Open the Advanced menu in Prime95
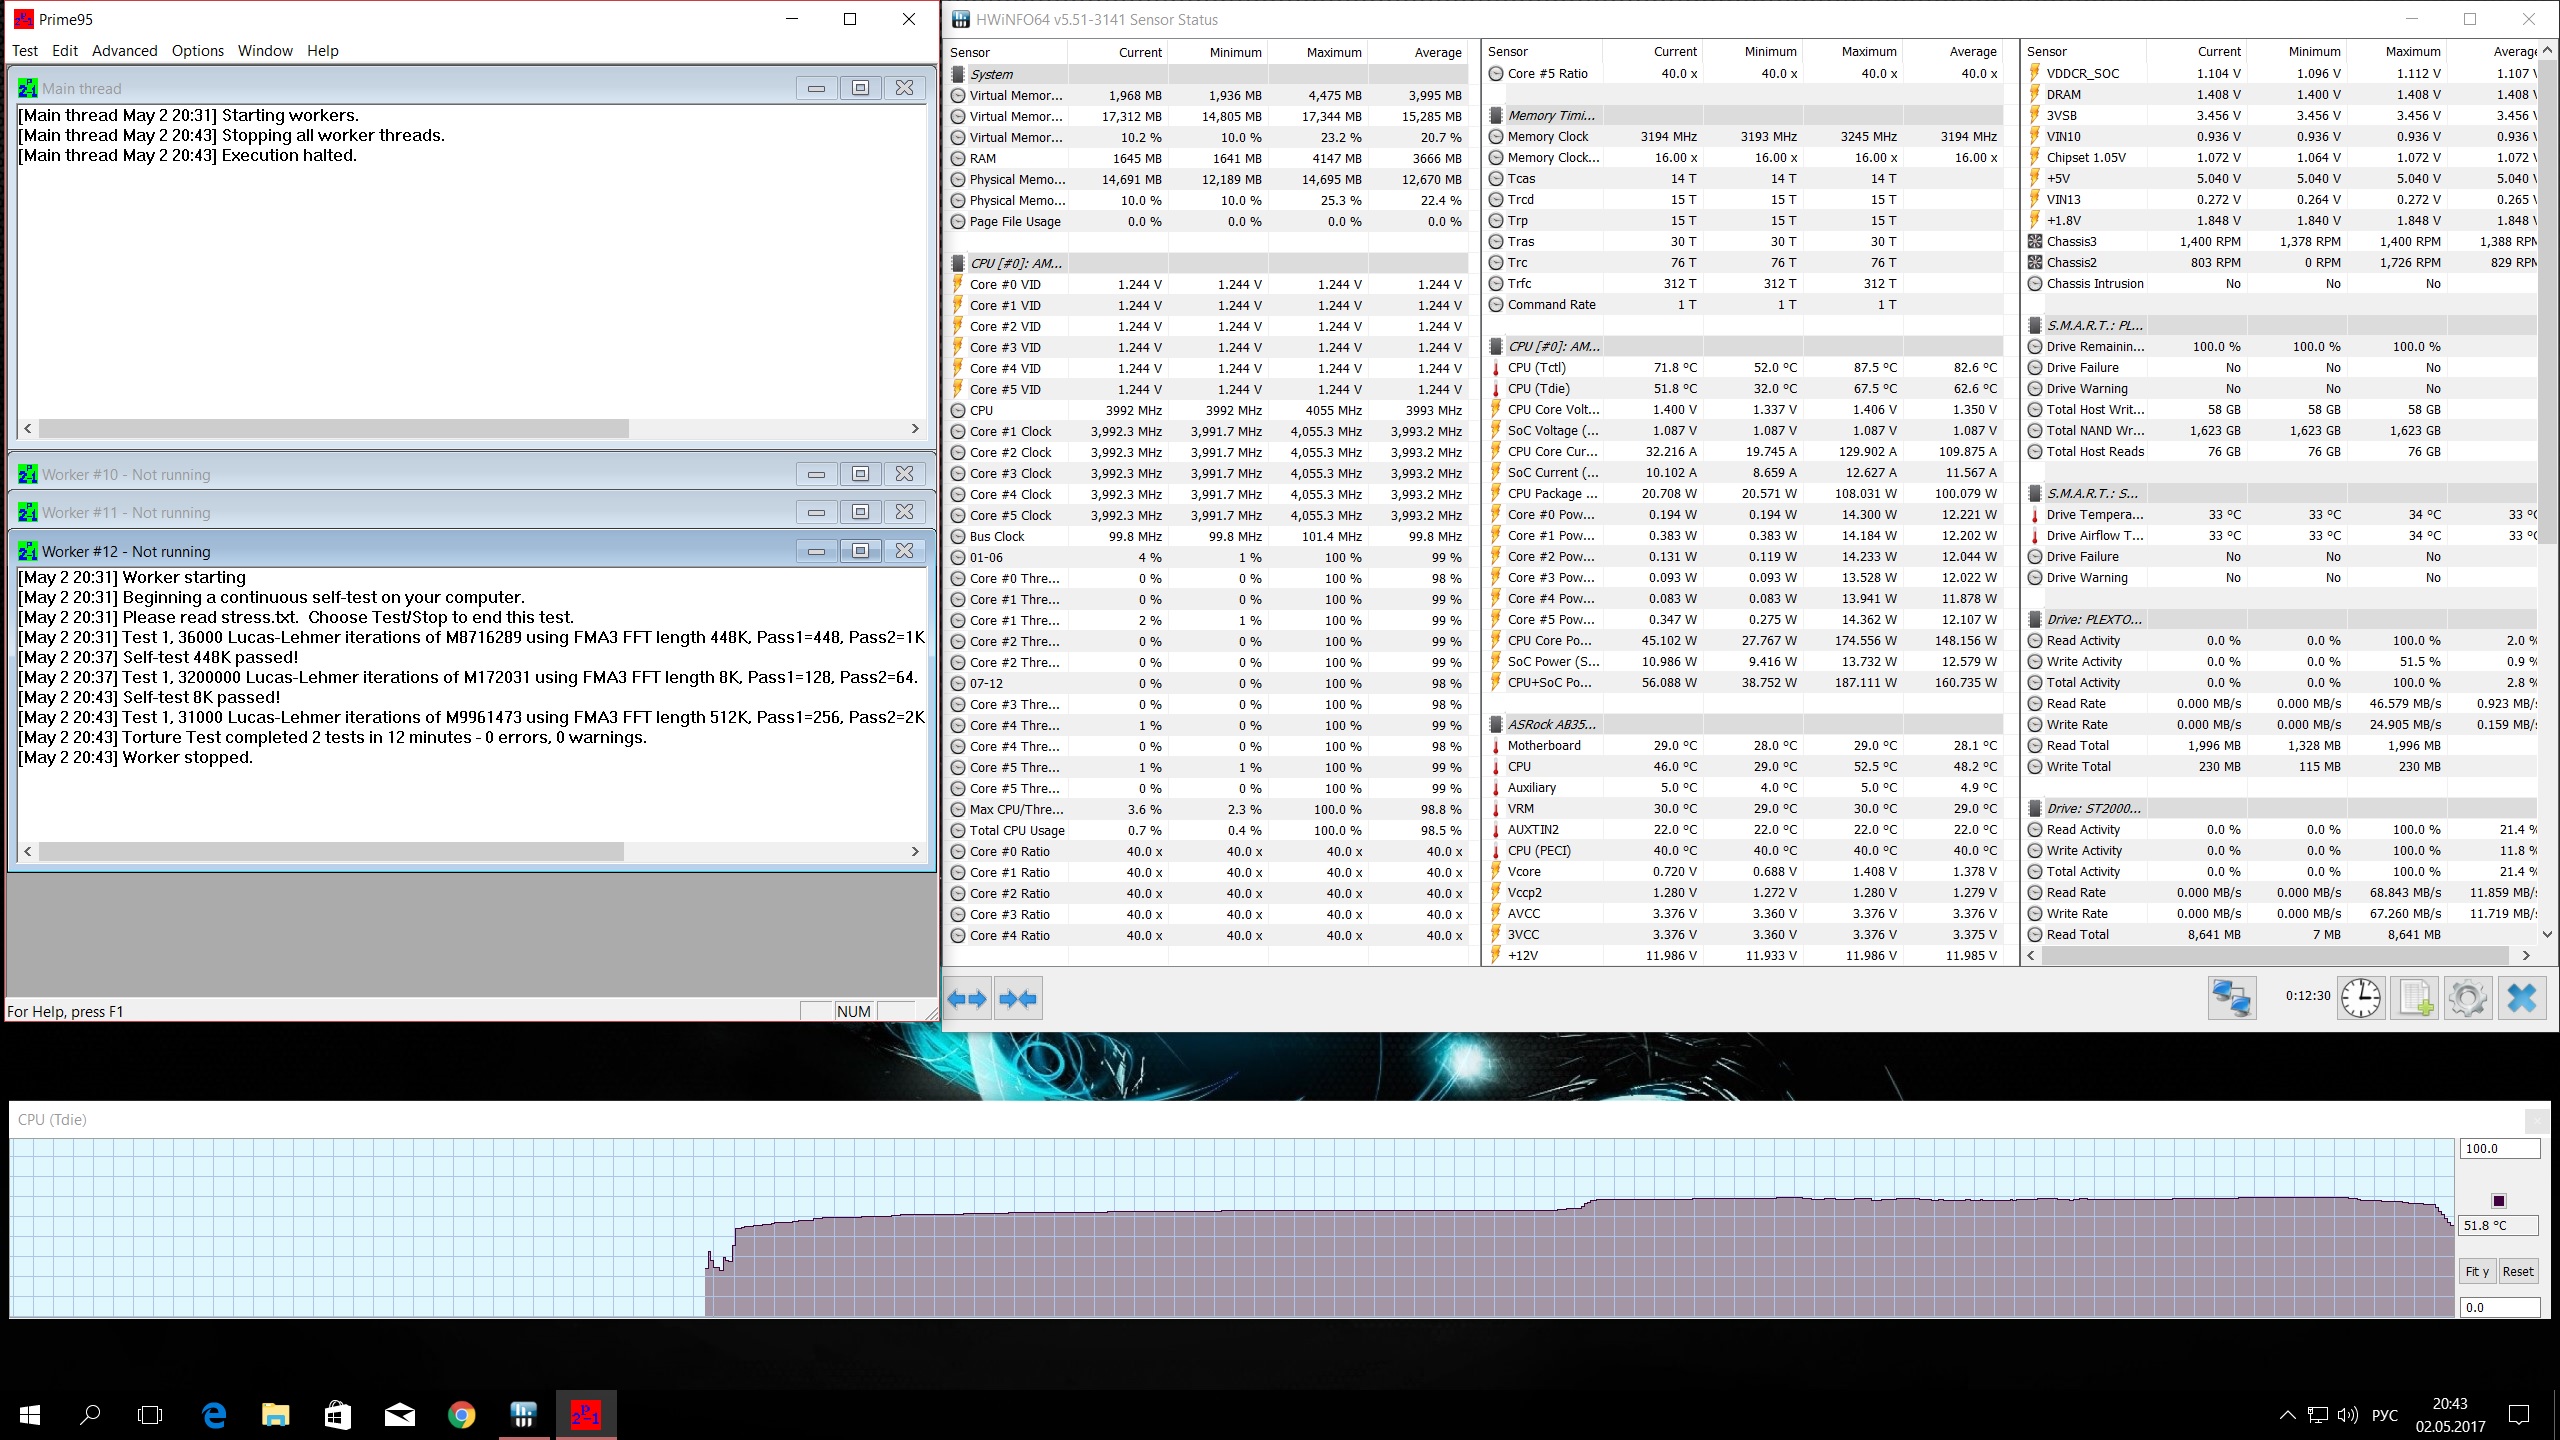 124,51
